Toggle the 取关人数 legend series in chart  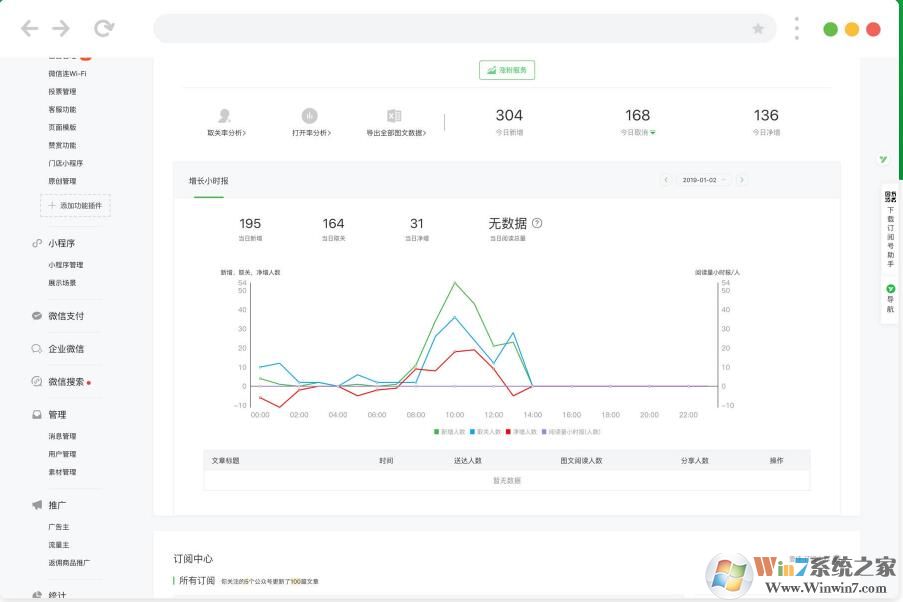pos(486,432)
